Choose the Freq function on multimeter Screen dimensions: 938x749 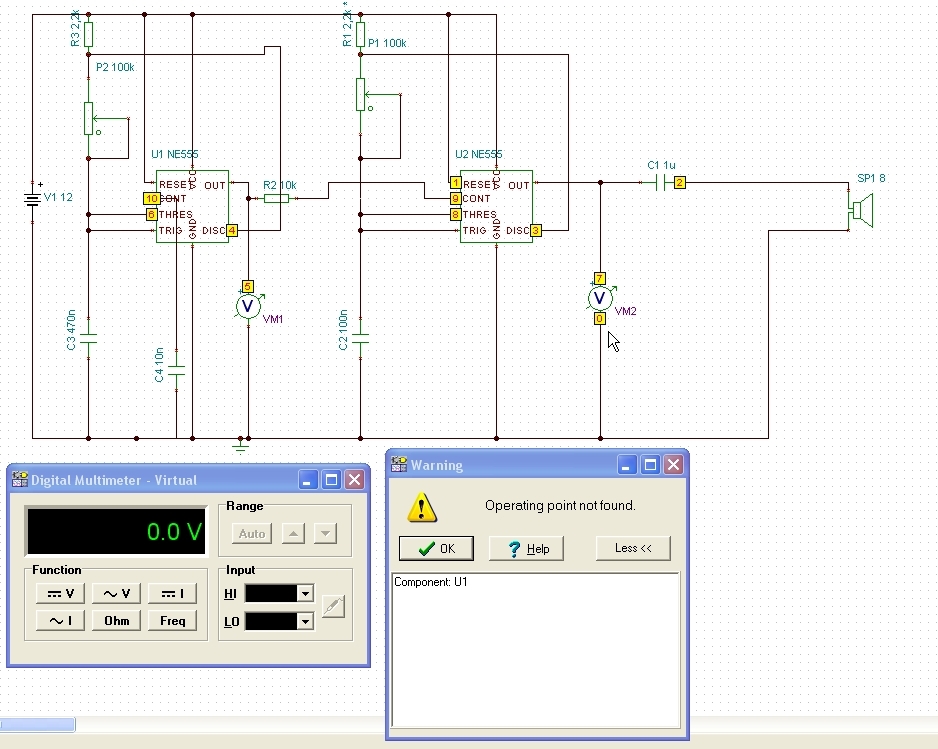[172, 620]
